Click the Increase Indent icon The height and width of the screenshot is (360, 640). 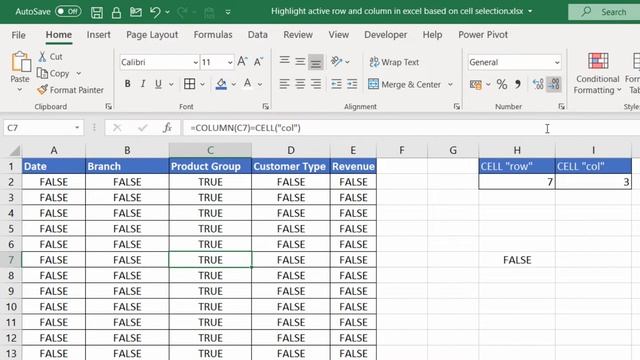pyautogui.click(x=352, y=84)
